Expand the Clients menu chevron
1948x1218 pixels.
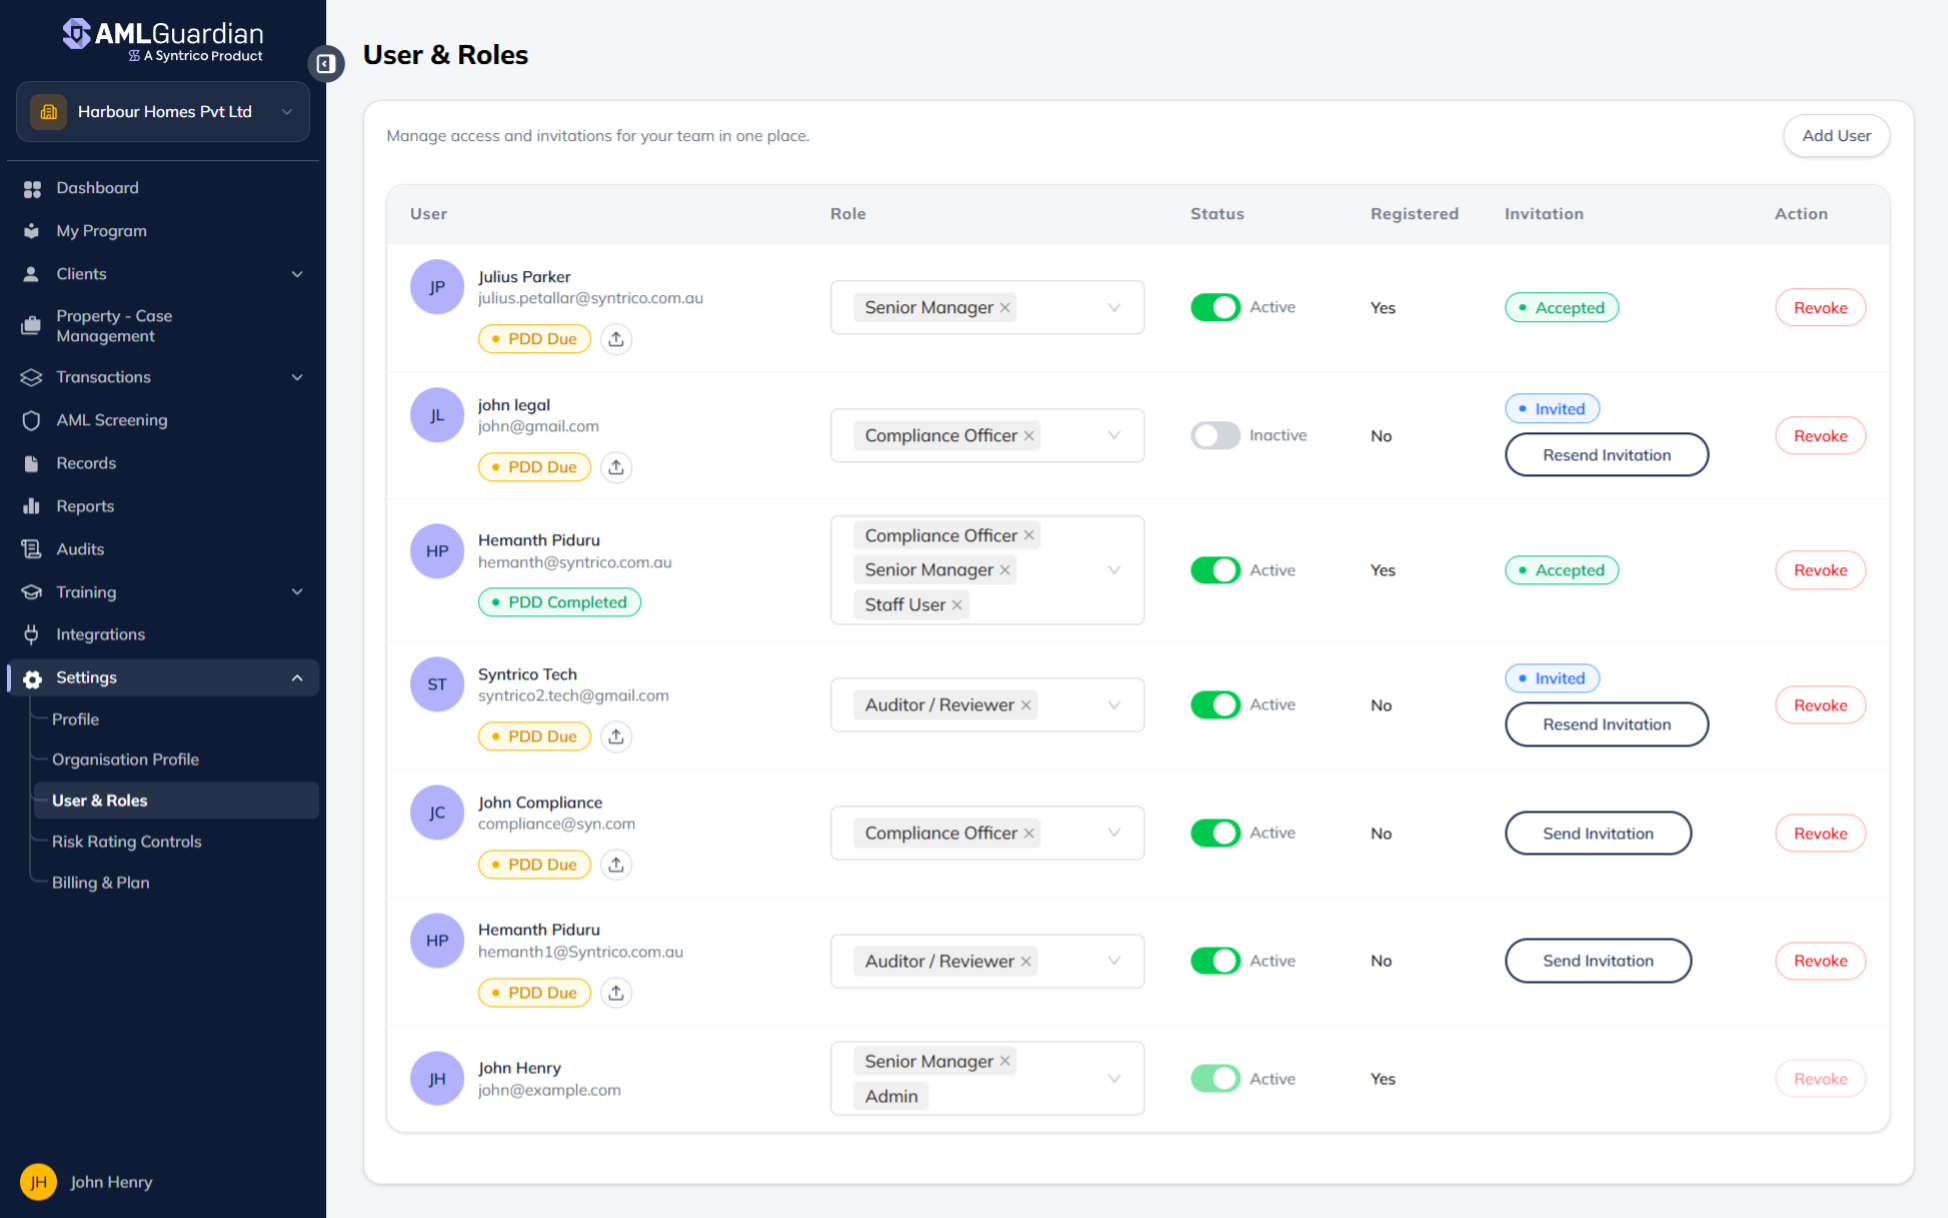coord(297,274)
